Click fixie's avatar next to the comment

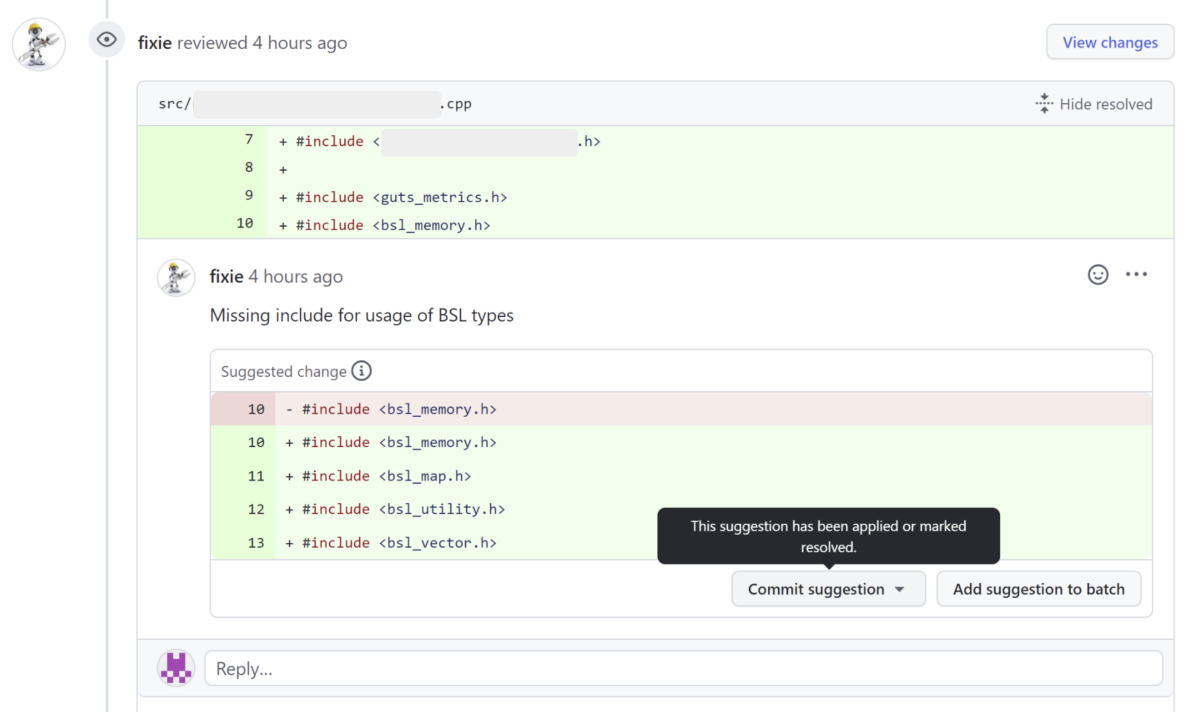point(176,277)
